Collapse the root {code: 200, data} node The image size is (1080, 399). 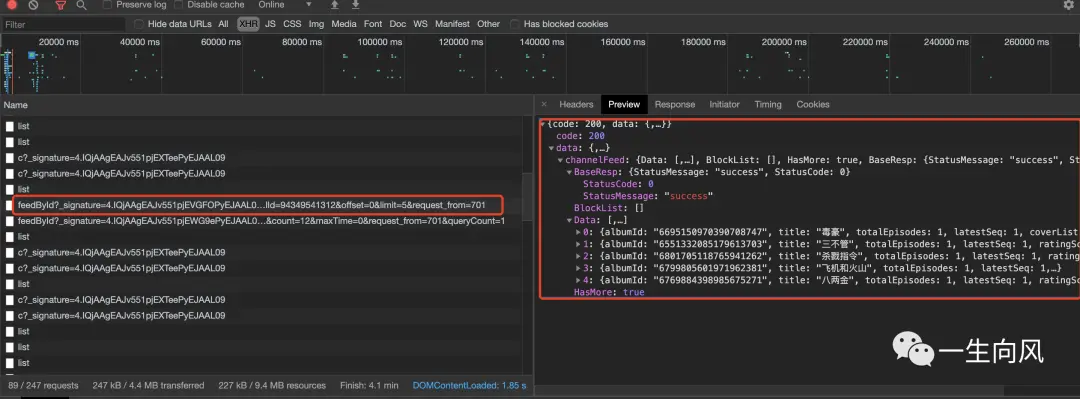(x=543, y=124)
